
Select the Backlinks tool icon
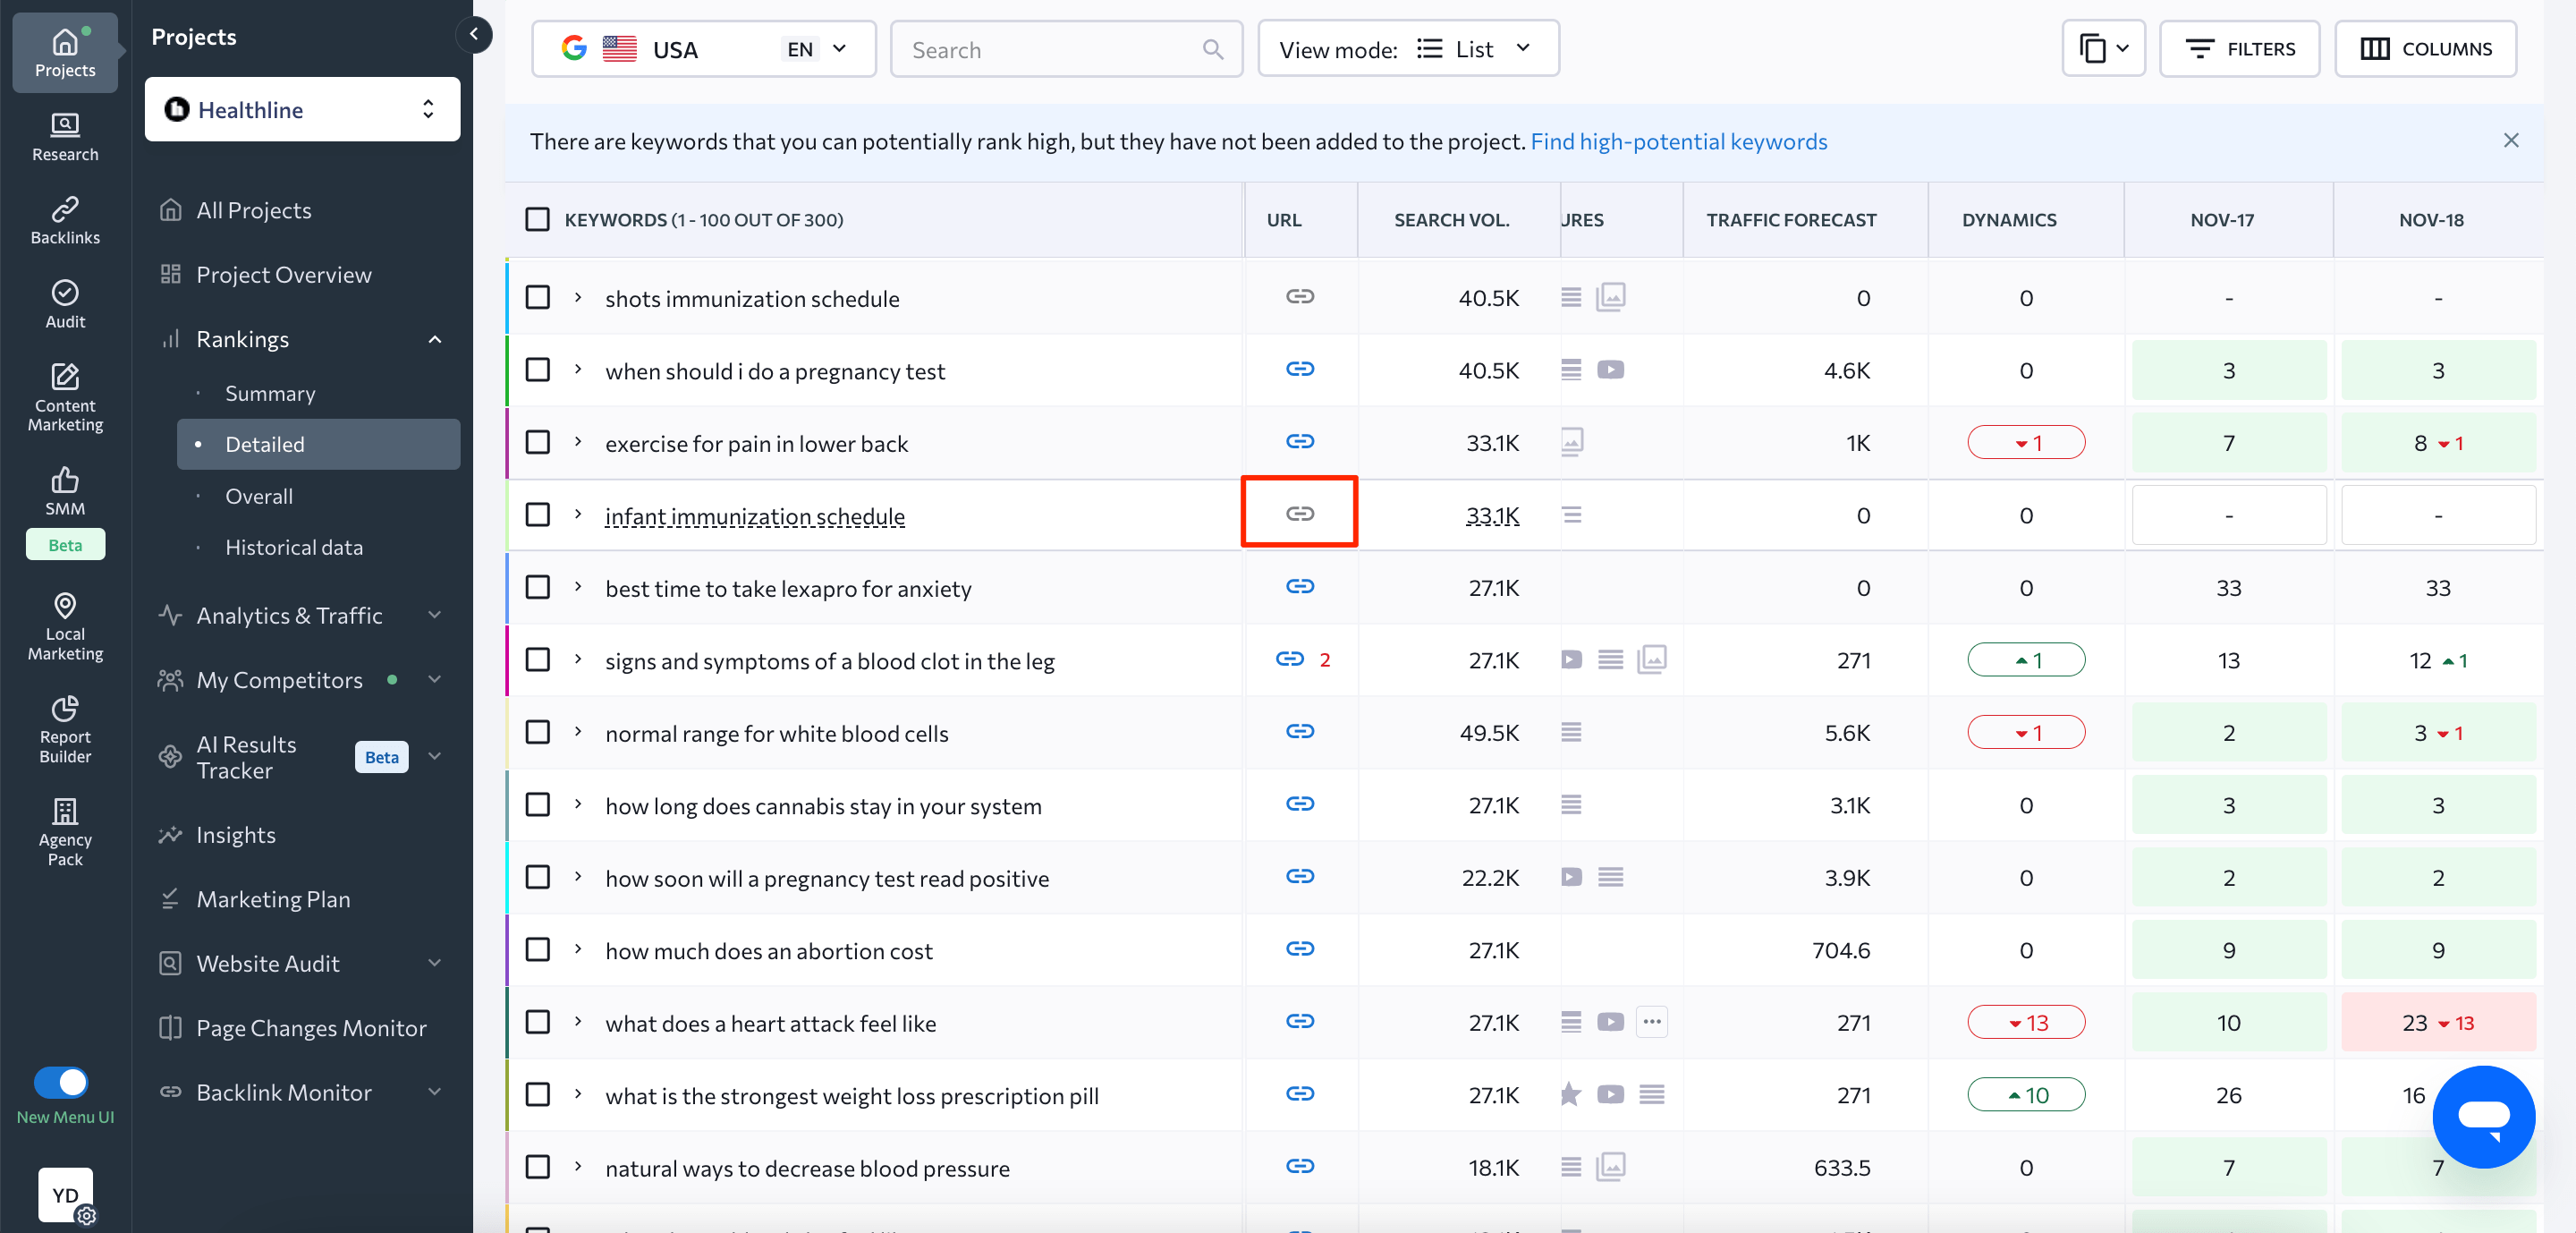[64, 220]
